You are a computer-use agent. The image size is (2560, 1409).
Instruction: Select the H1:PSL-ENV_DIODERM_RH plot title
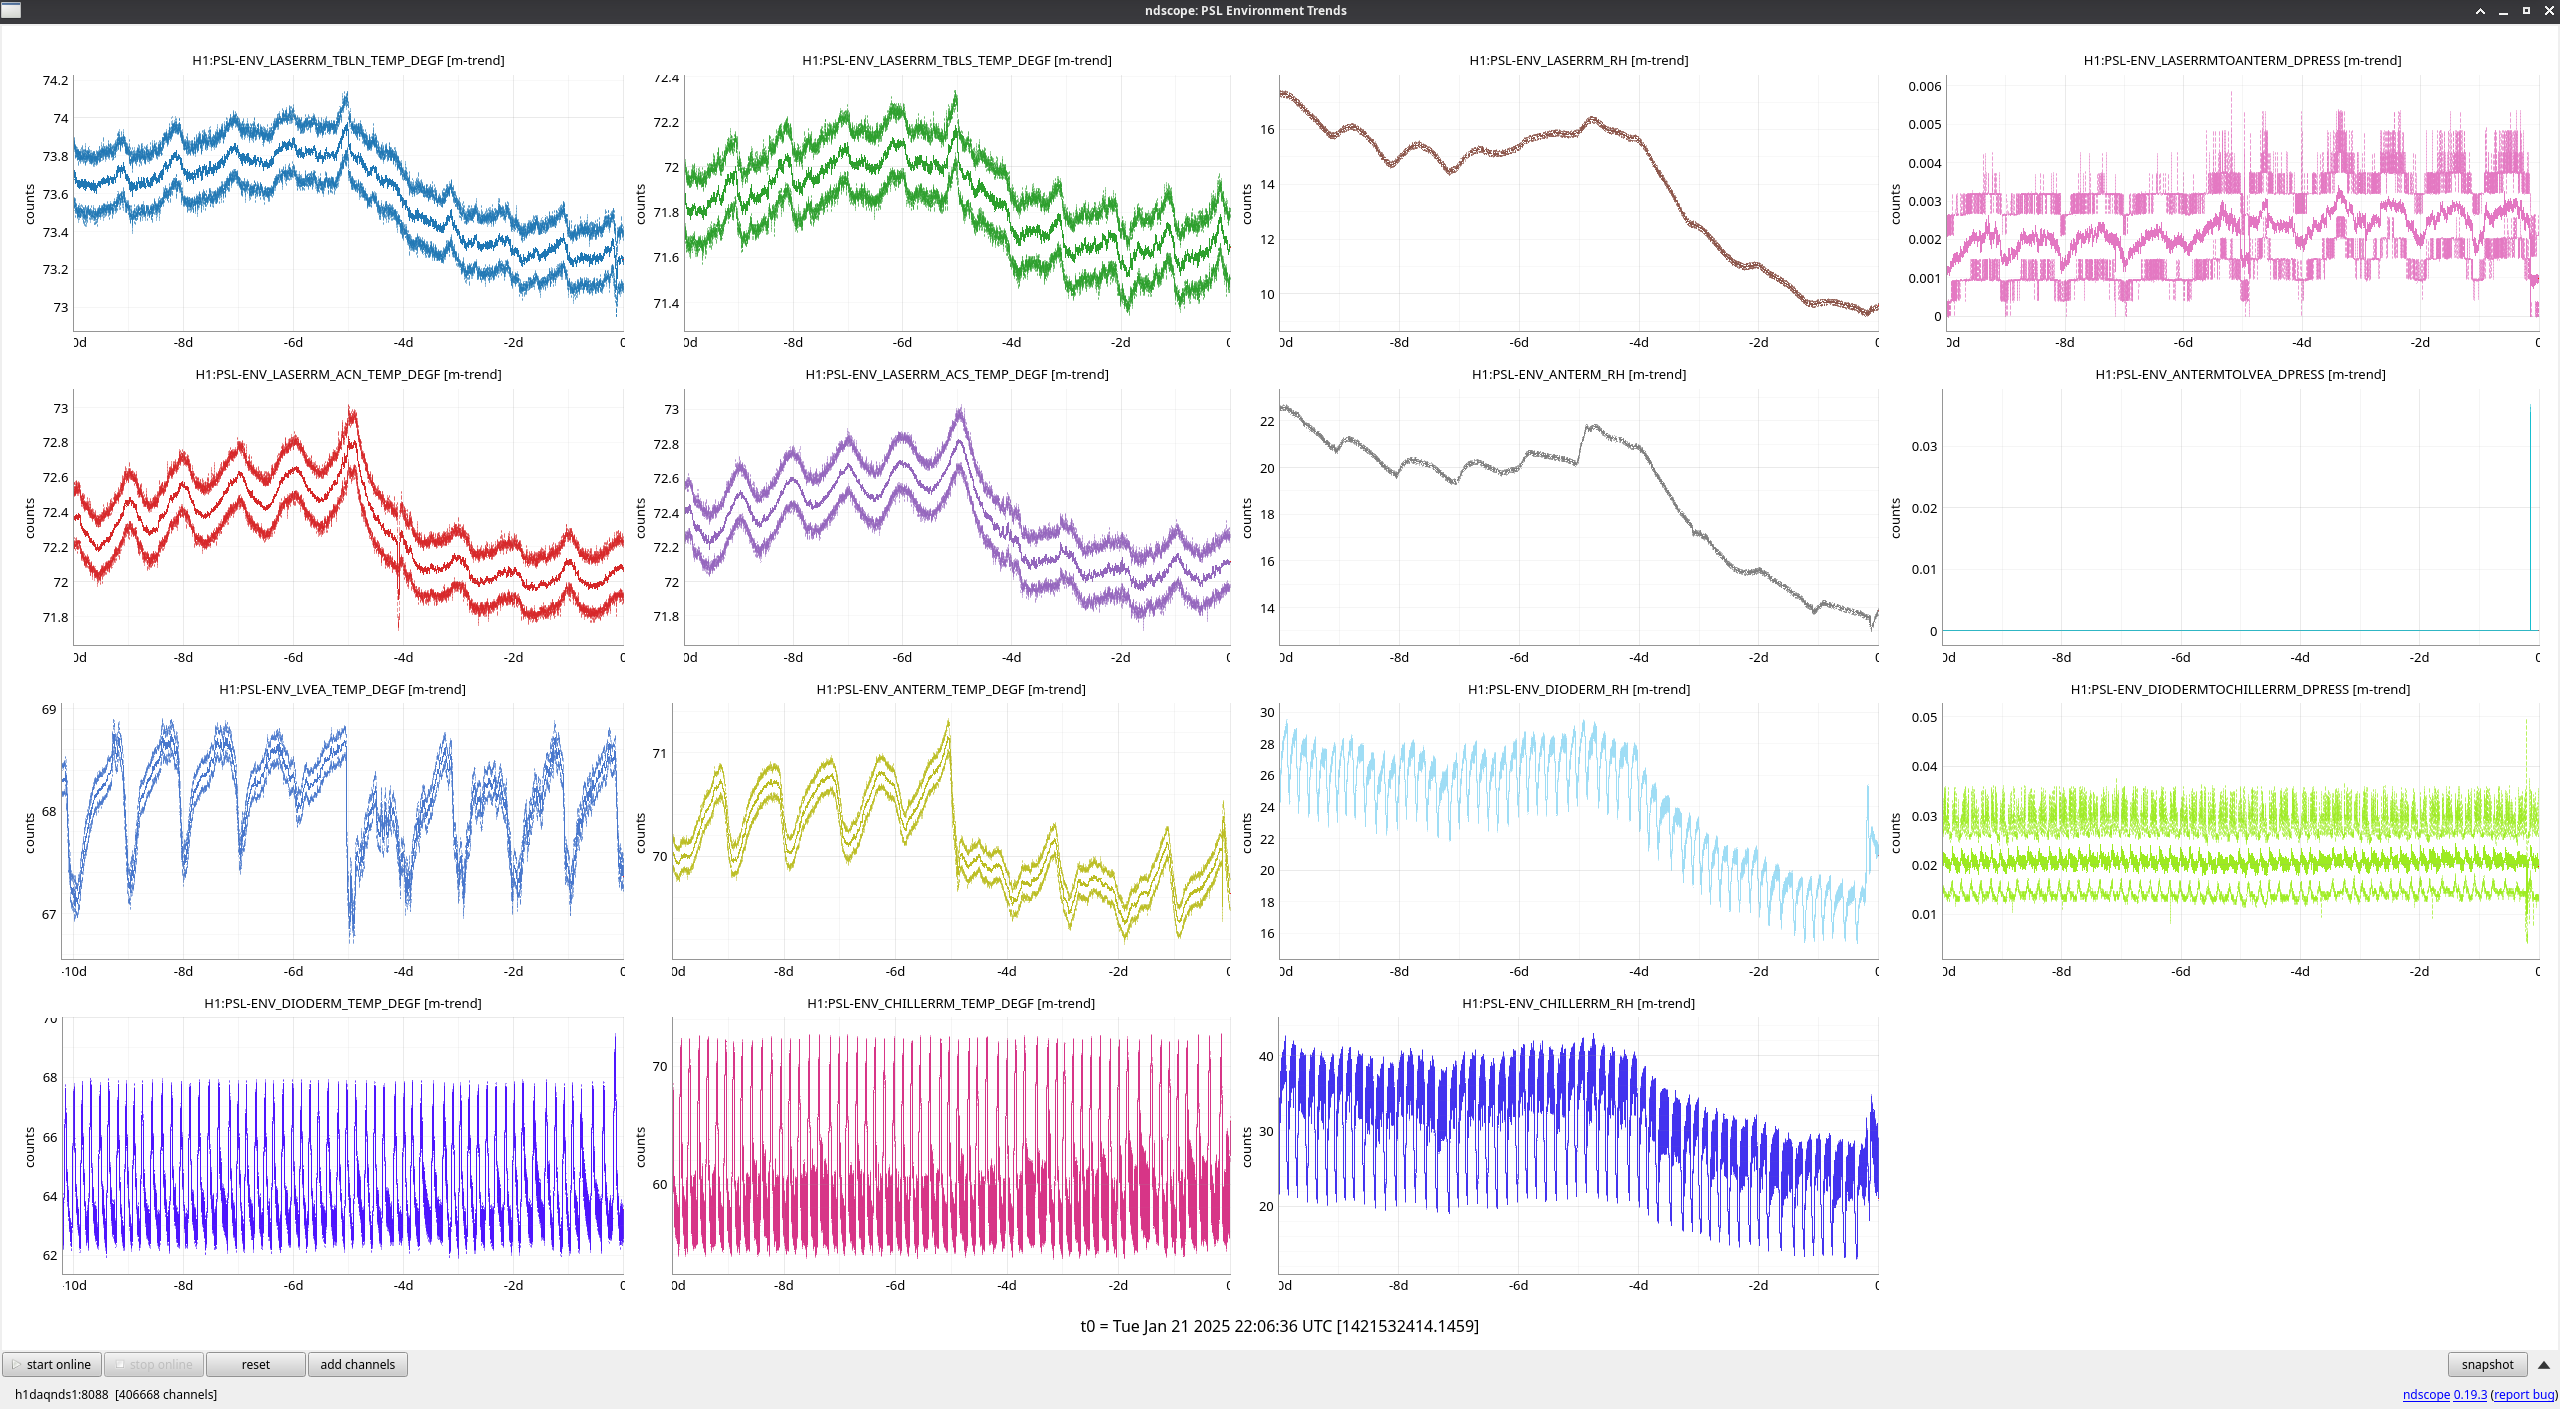pos(1579,689)
